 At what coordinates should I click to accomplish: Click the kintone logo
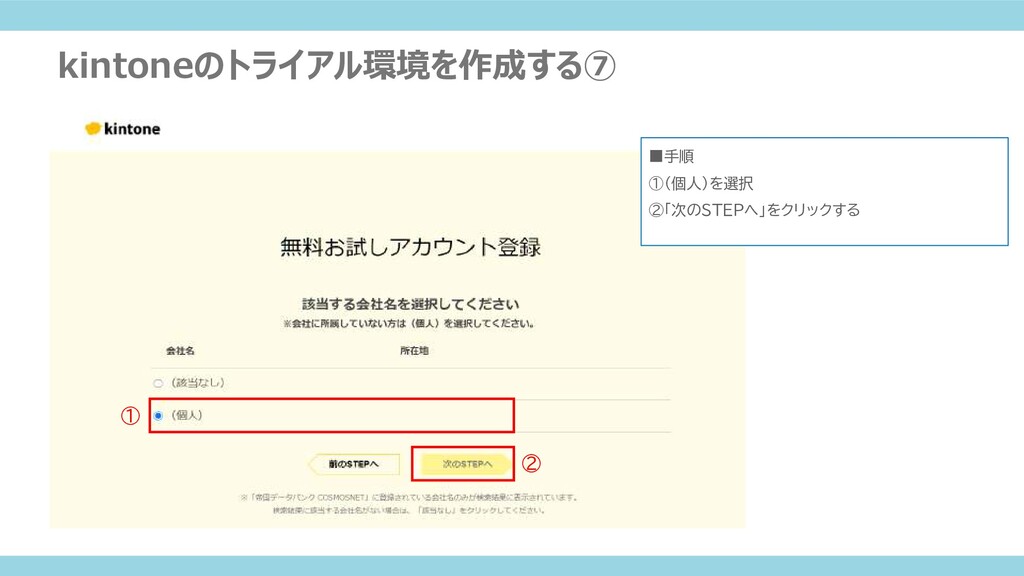coord(123,129)
